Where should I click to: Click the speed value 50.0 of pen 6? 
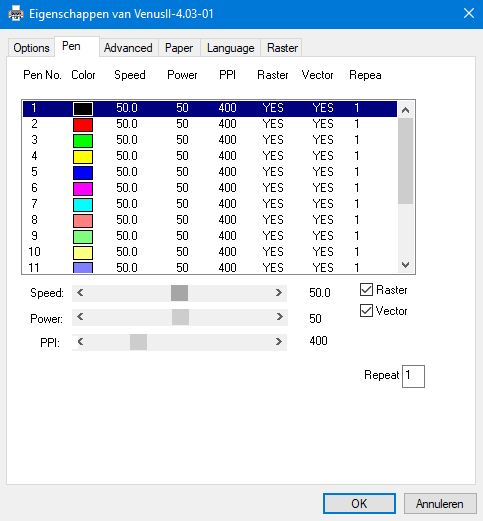click(x=127, y=188)
